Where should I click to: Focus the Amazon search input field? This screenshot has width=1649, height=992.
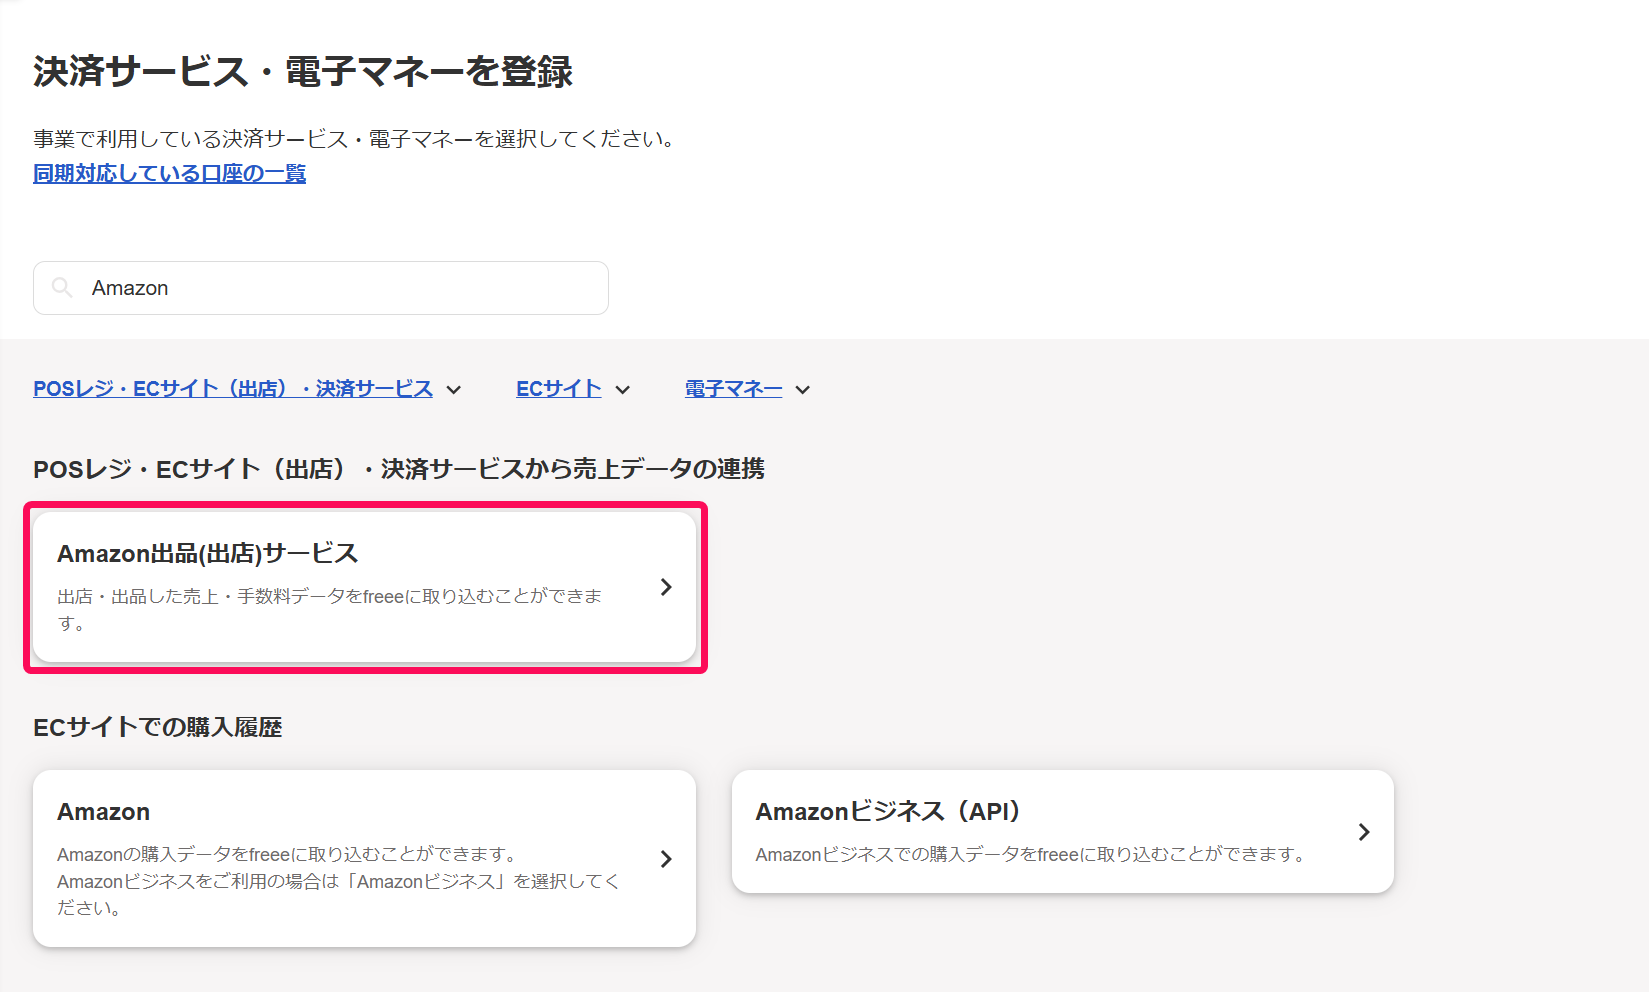(x=321, y=288)
